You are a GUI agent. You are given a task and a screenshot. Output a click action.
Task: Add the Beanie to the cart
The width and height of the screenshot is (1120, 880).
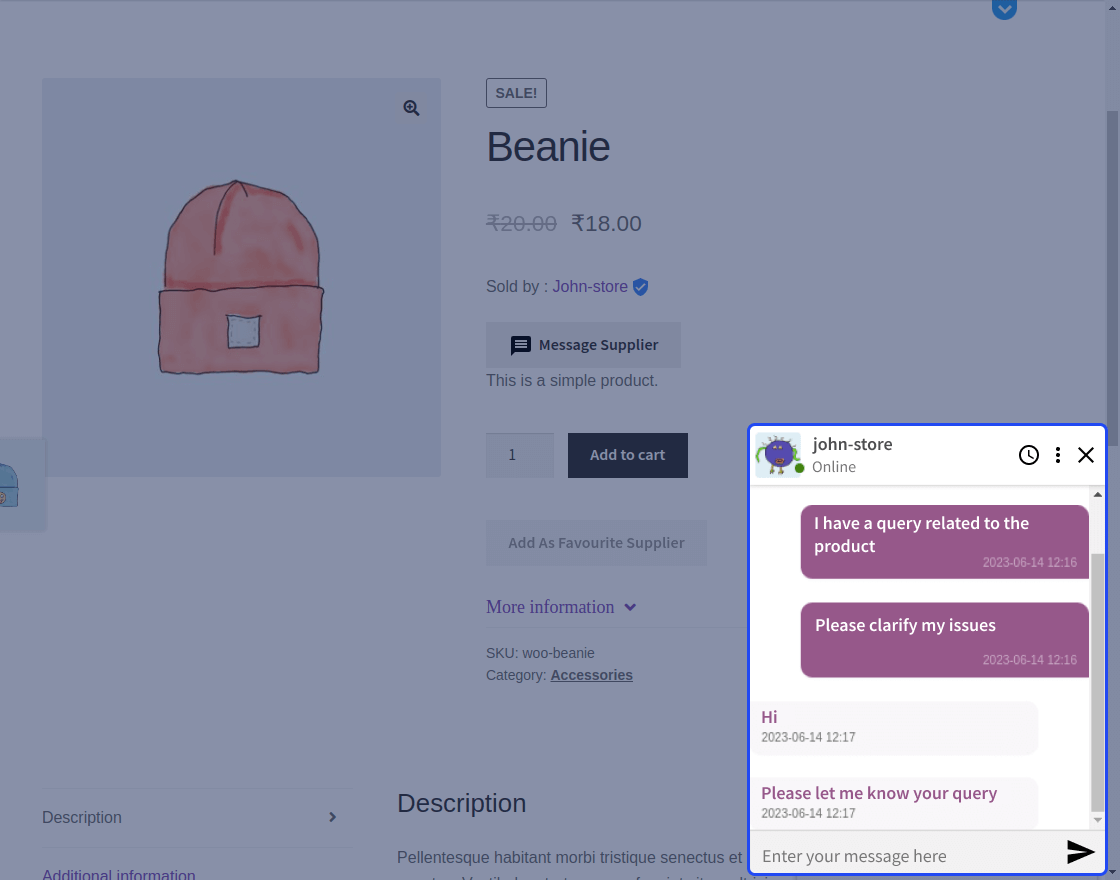click(x=627, y=455)
